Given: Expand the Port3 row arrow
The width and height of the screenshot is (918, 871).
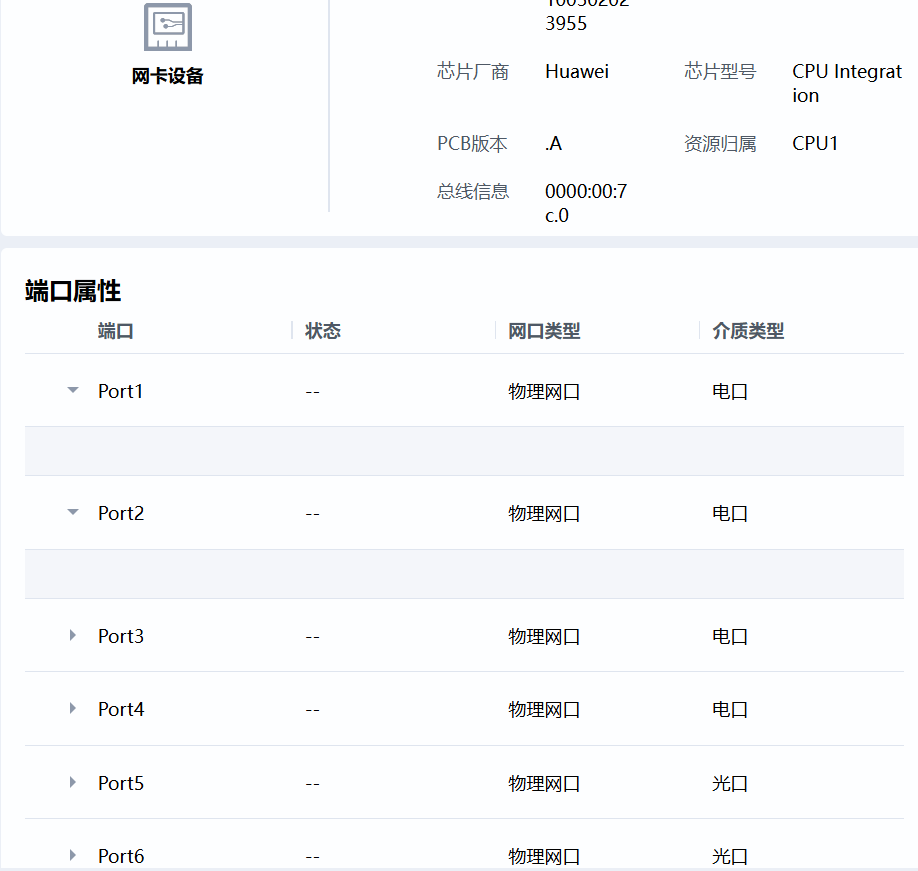Looking at the screenshot, I should pos(73,636).
